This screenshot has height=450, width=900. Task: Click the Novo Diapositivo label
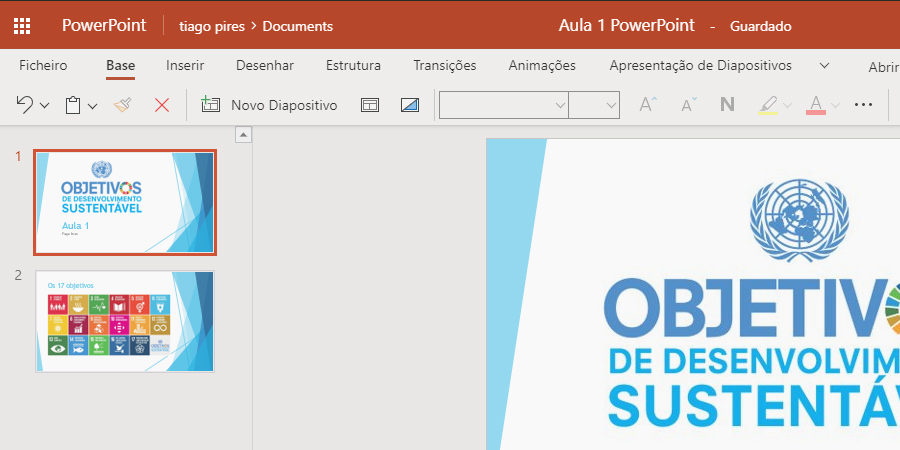(284, 106)
